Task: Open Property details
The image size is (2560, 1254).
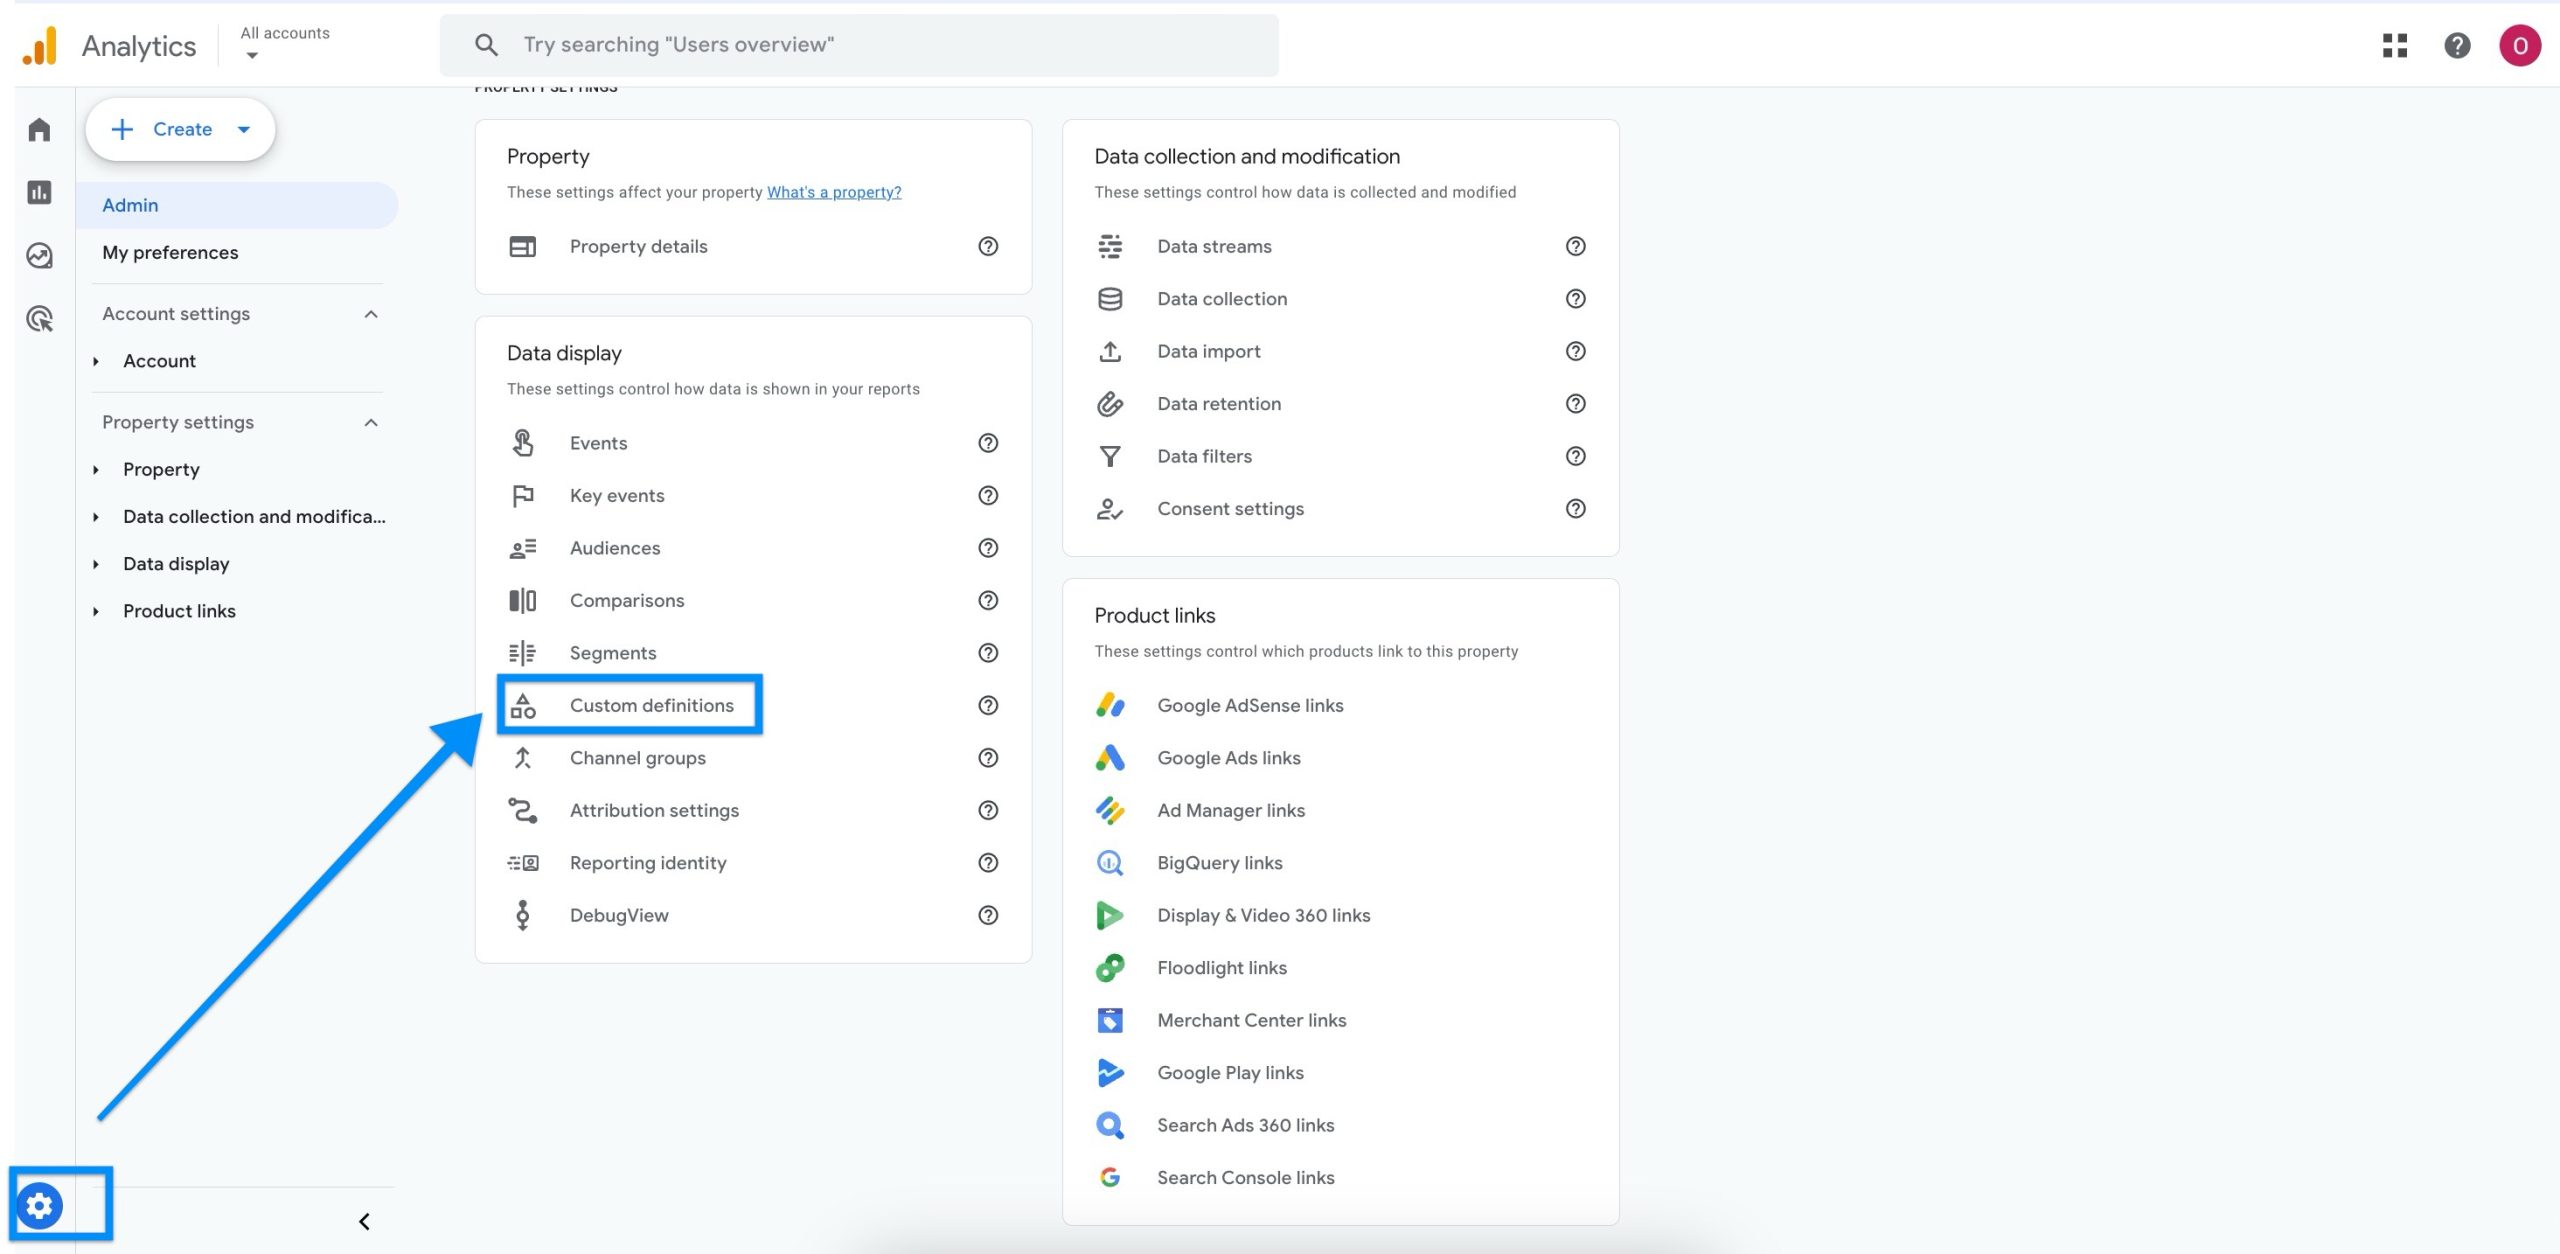Action: (638, 246)
